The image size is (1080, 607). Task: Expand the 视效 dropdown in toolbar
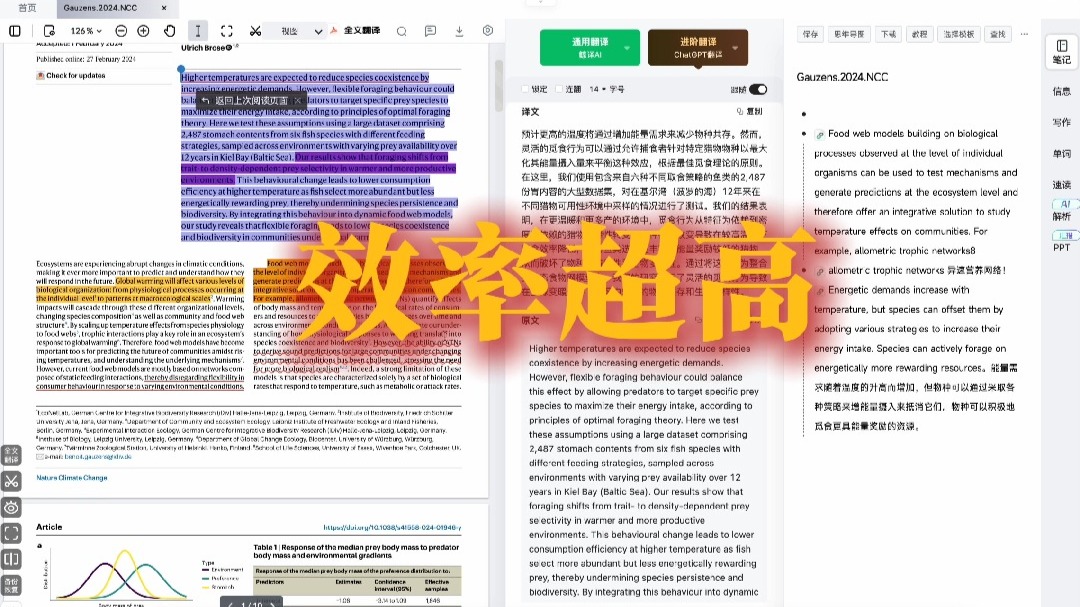tap(317, 31)
